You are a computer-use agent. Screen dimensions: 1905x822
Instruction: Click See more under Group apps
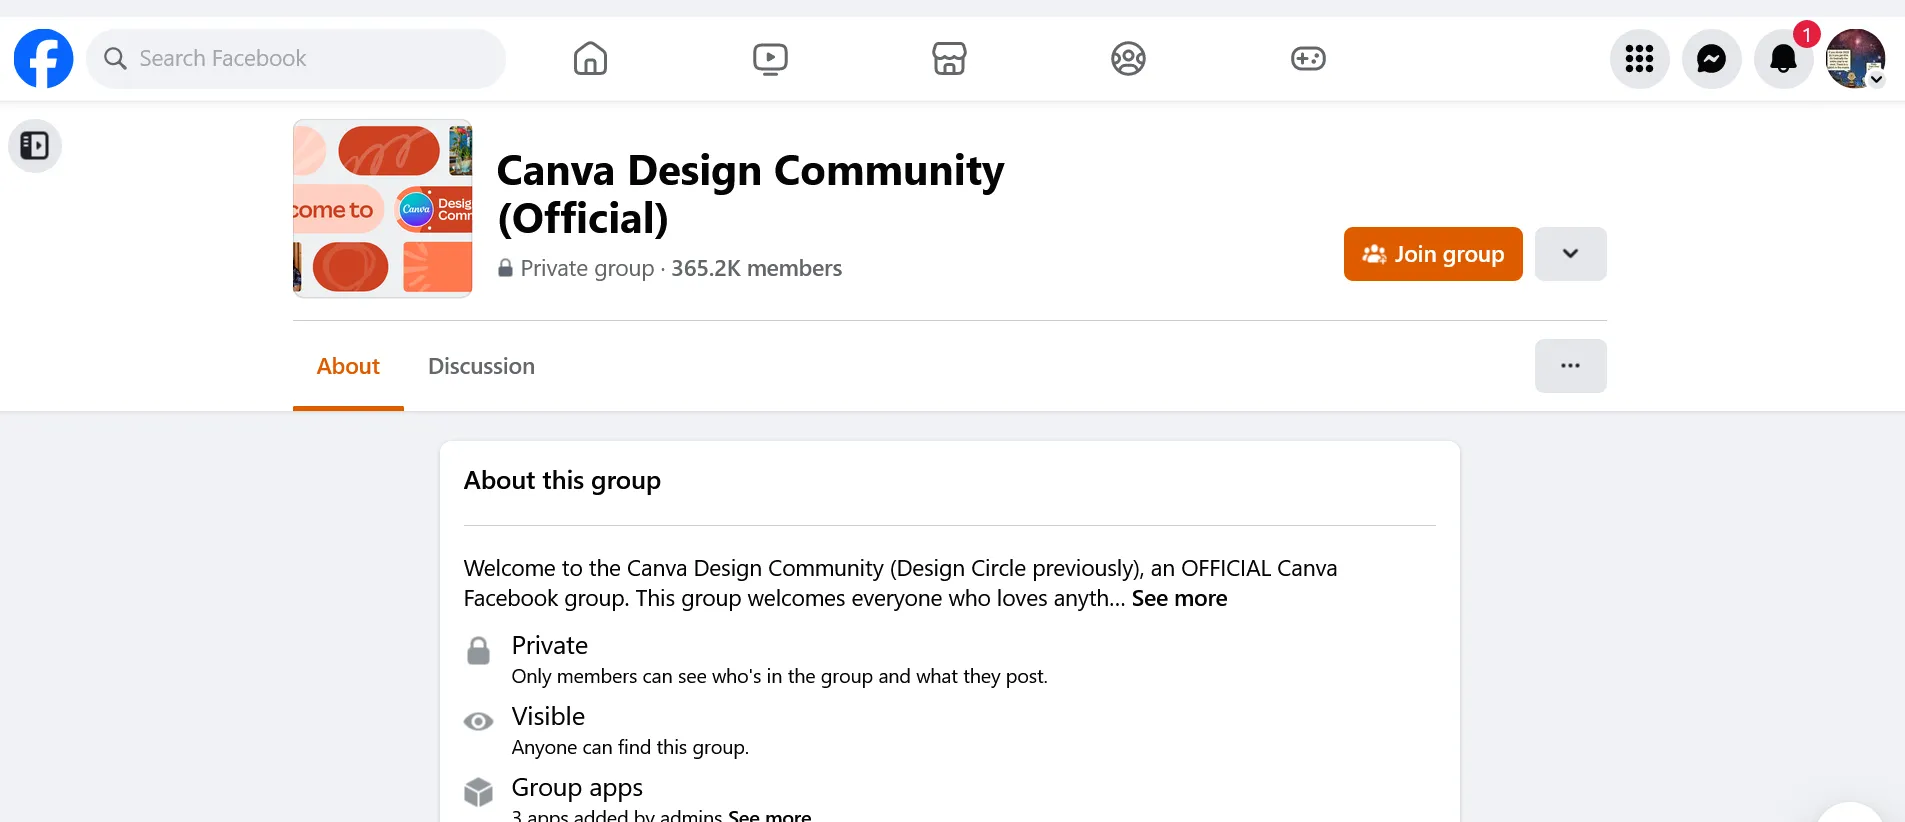click(769, 815)
